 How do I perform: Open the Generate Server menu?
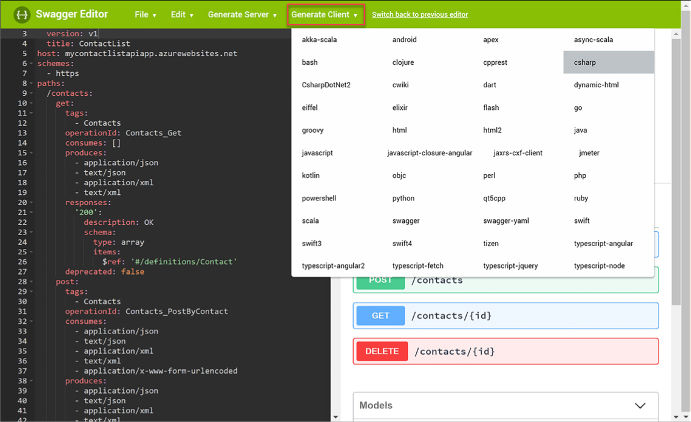[242, 15]
